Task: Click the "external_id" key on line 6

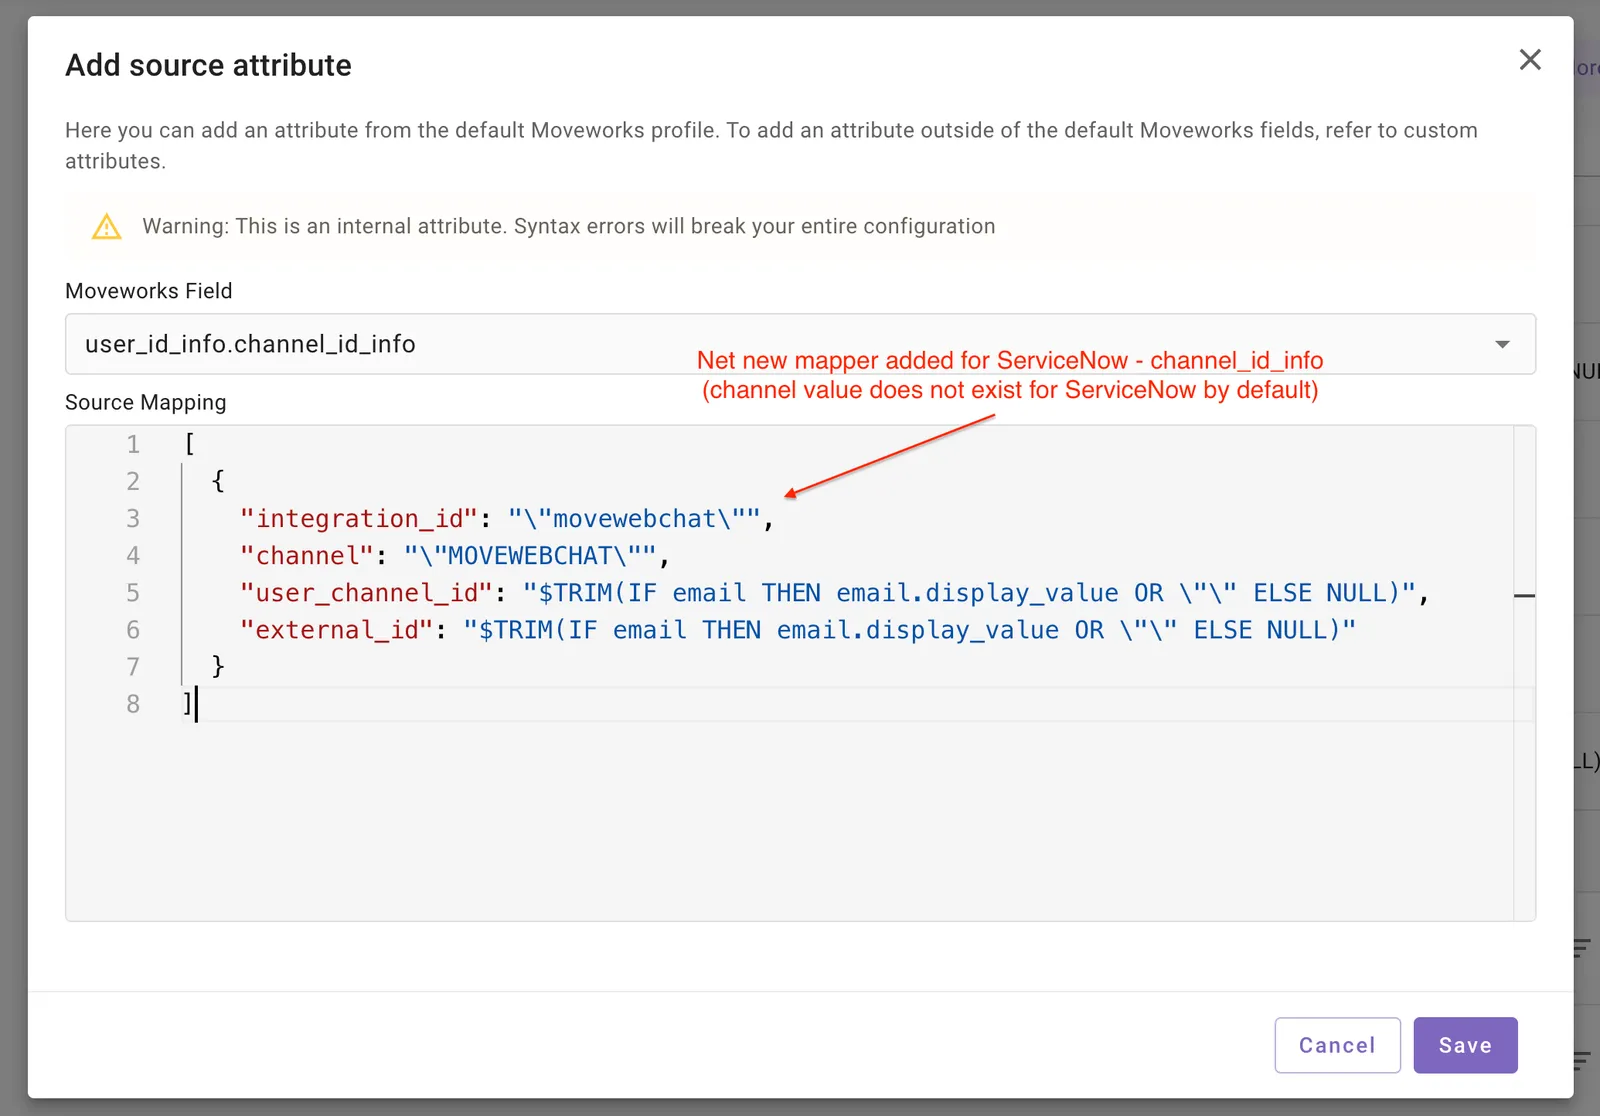Action: (337, 630)
